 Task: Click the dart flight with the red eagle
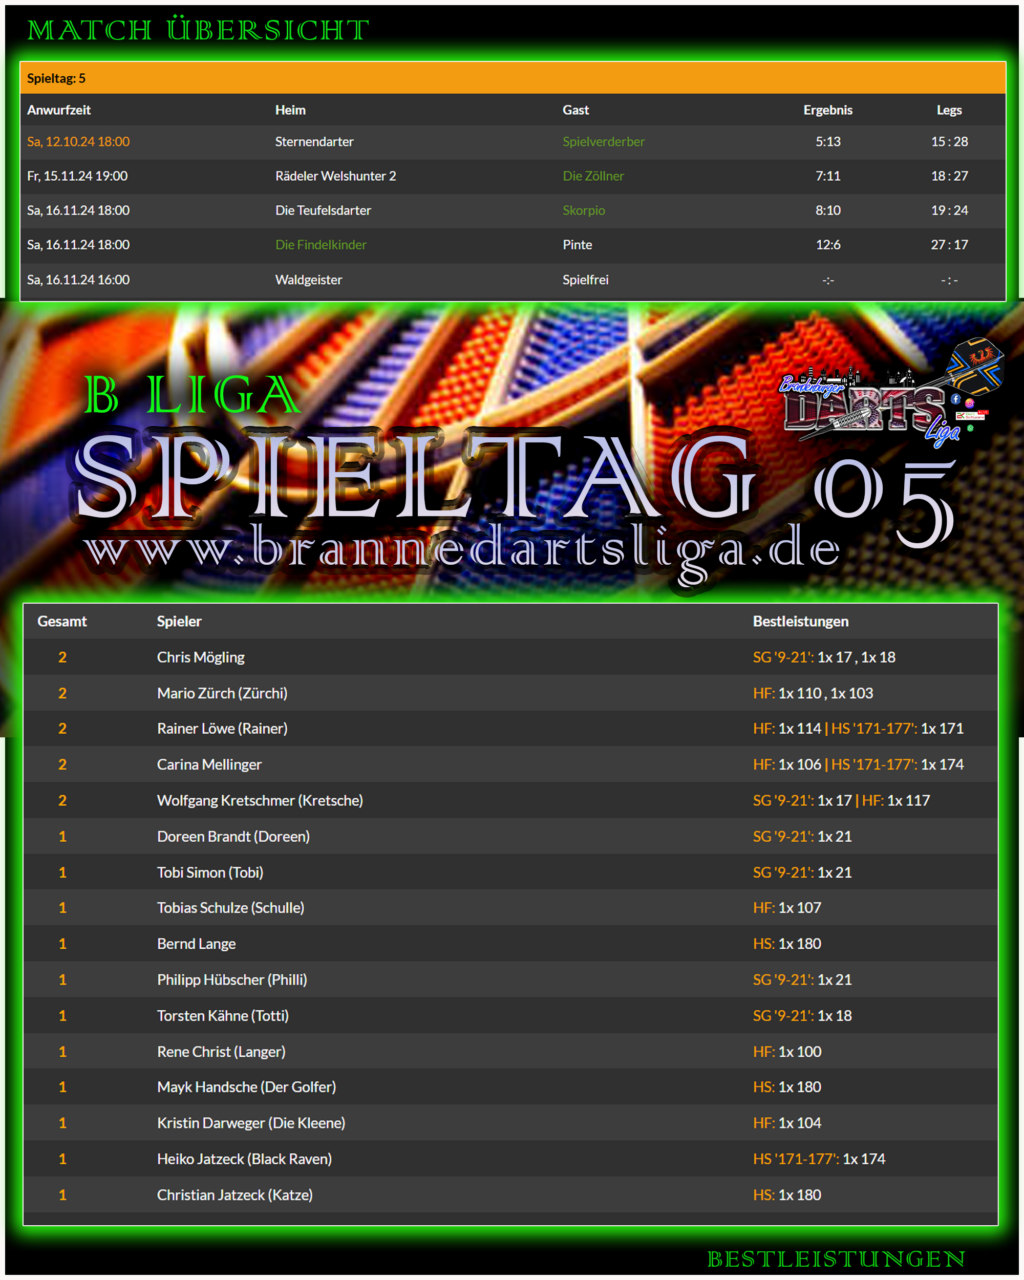click(x=975, y=367)
